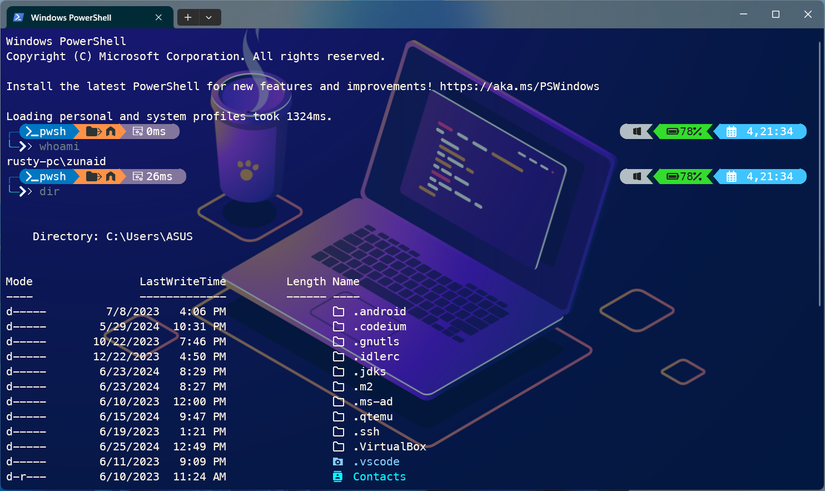Click the folder icon beside .m2
The image size is (825, 491).
338,386
